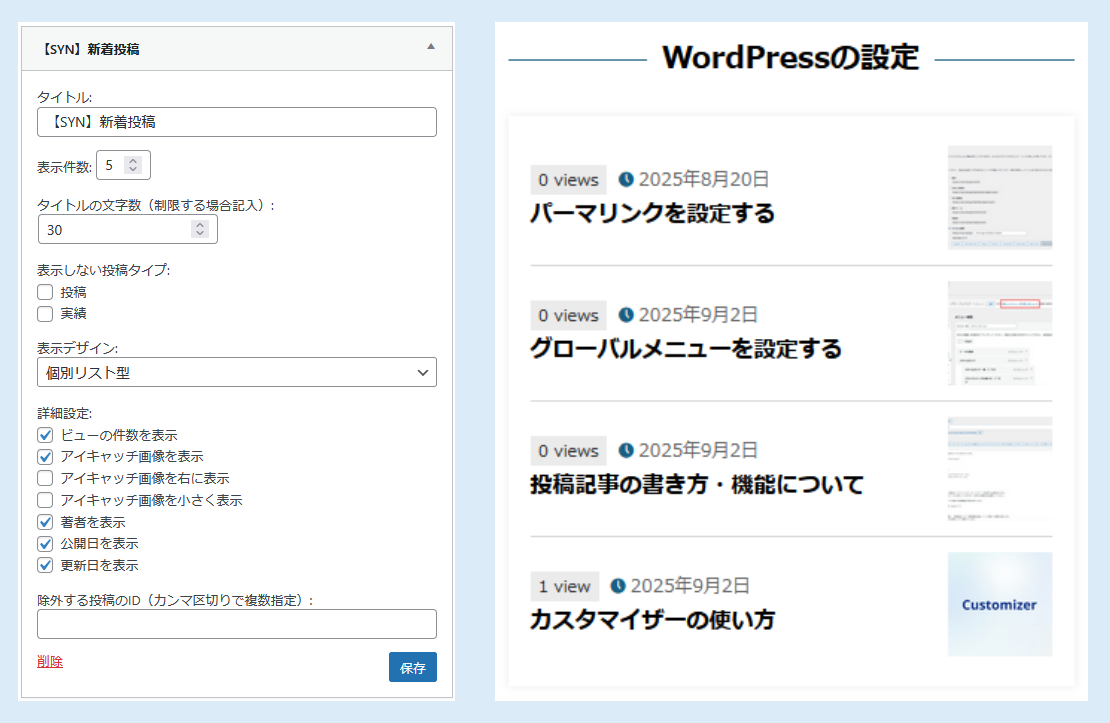The image size is (1110, 723).
Task: Click the 1 view badge on カスタマイザーの使い方
Action: coord(564,586)
